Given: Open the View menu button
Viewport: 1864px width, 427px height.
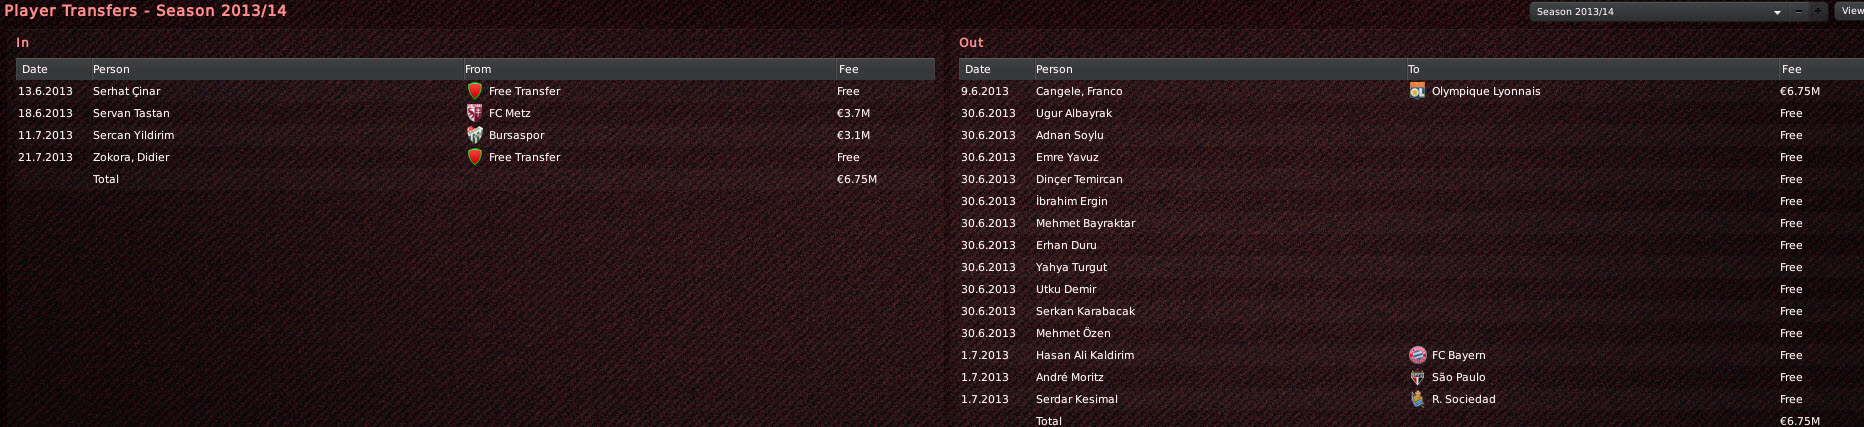Looking at the screenshot, I should coord(1850,11).
